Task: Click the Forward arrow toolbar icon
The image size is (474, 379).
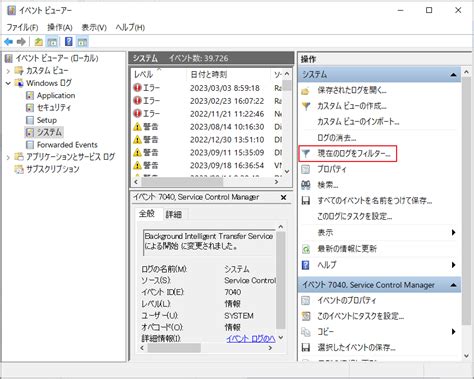Action: coord(21,42)
